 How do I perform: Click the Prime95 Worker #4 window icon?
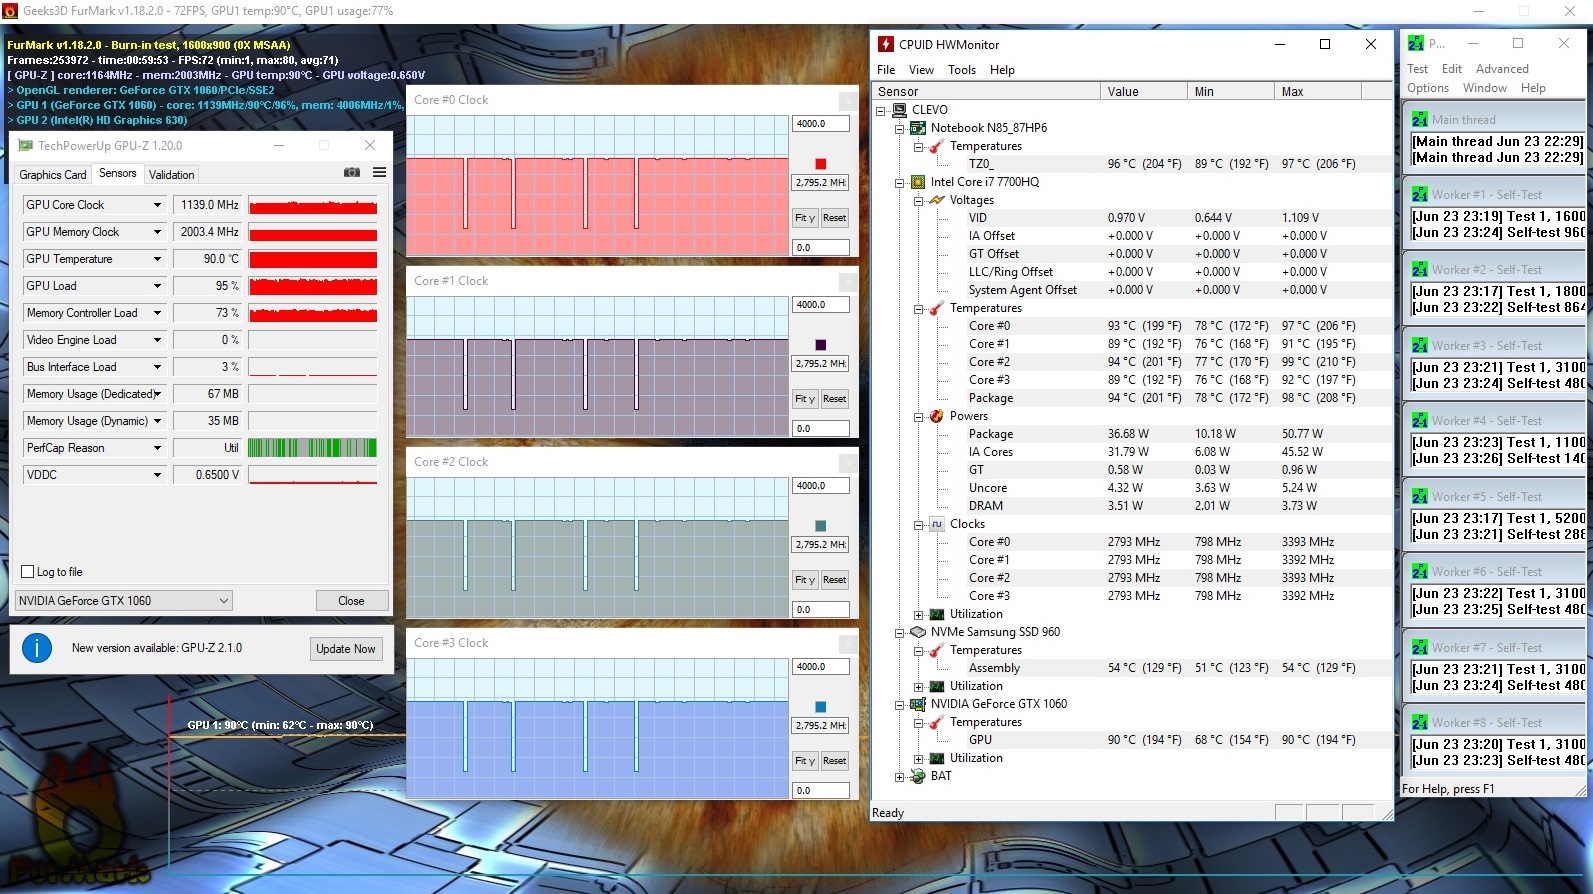click(1419, 420)
